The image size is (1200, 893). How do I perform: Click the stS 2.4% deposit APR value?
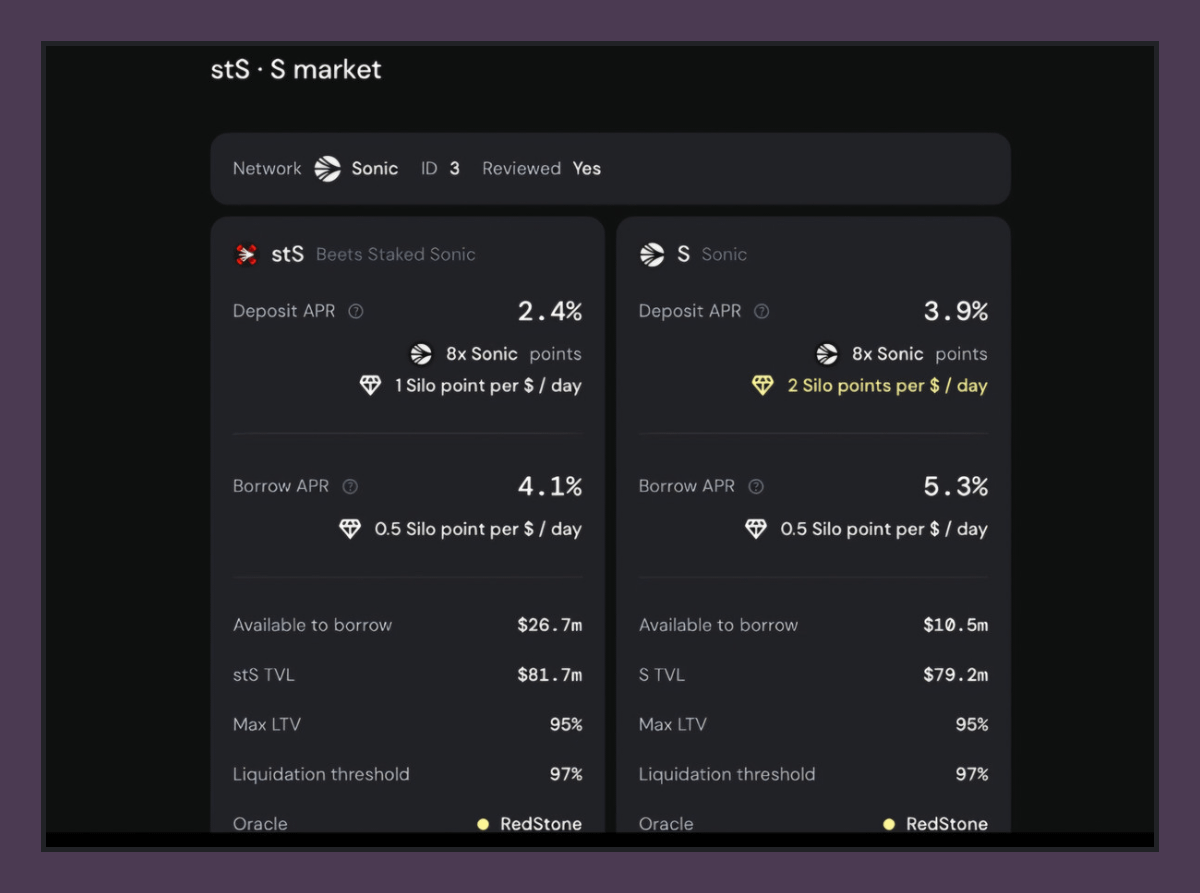pyautogui.click(x=549, y=312)
